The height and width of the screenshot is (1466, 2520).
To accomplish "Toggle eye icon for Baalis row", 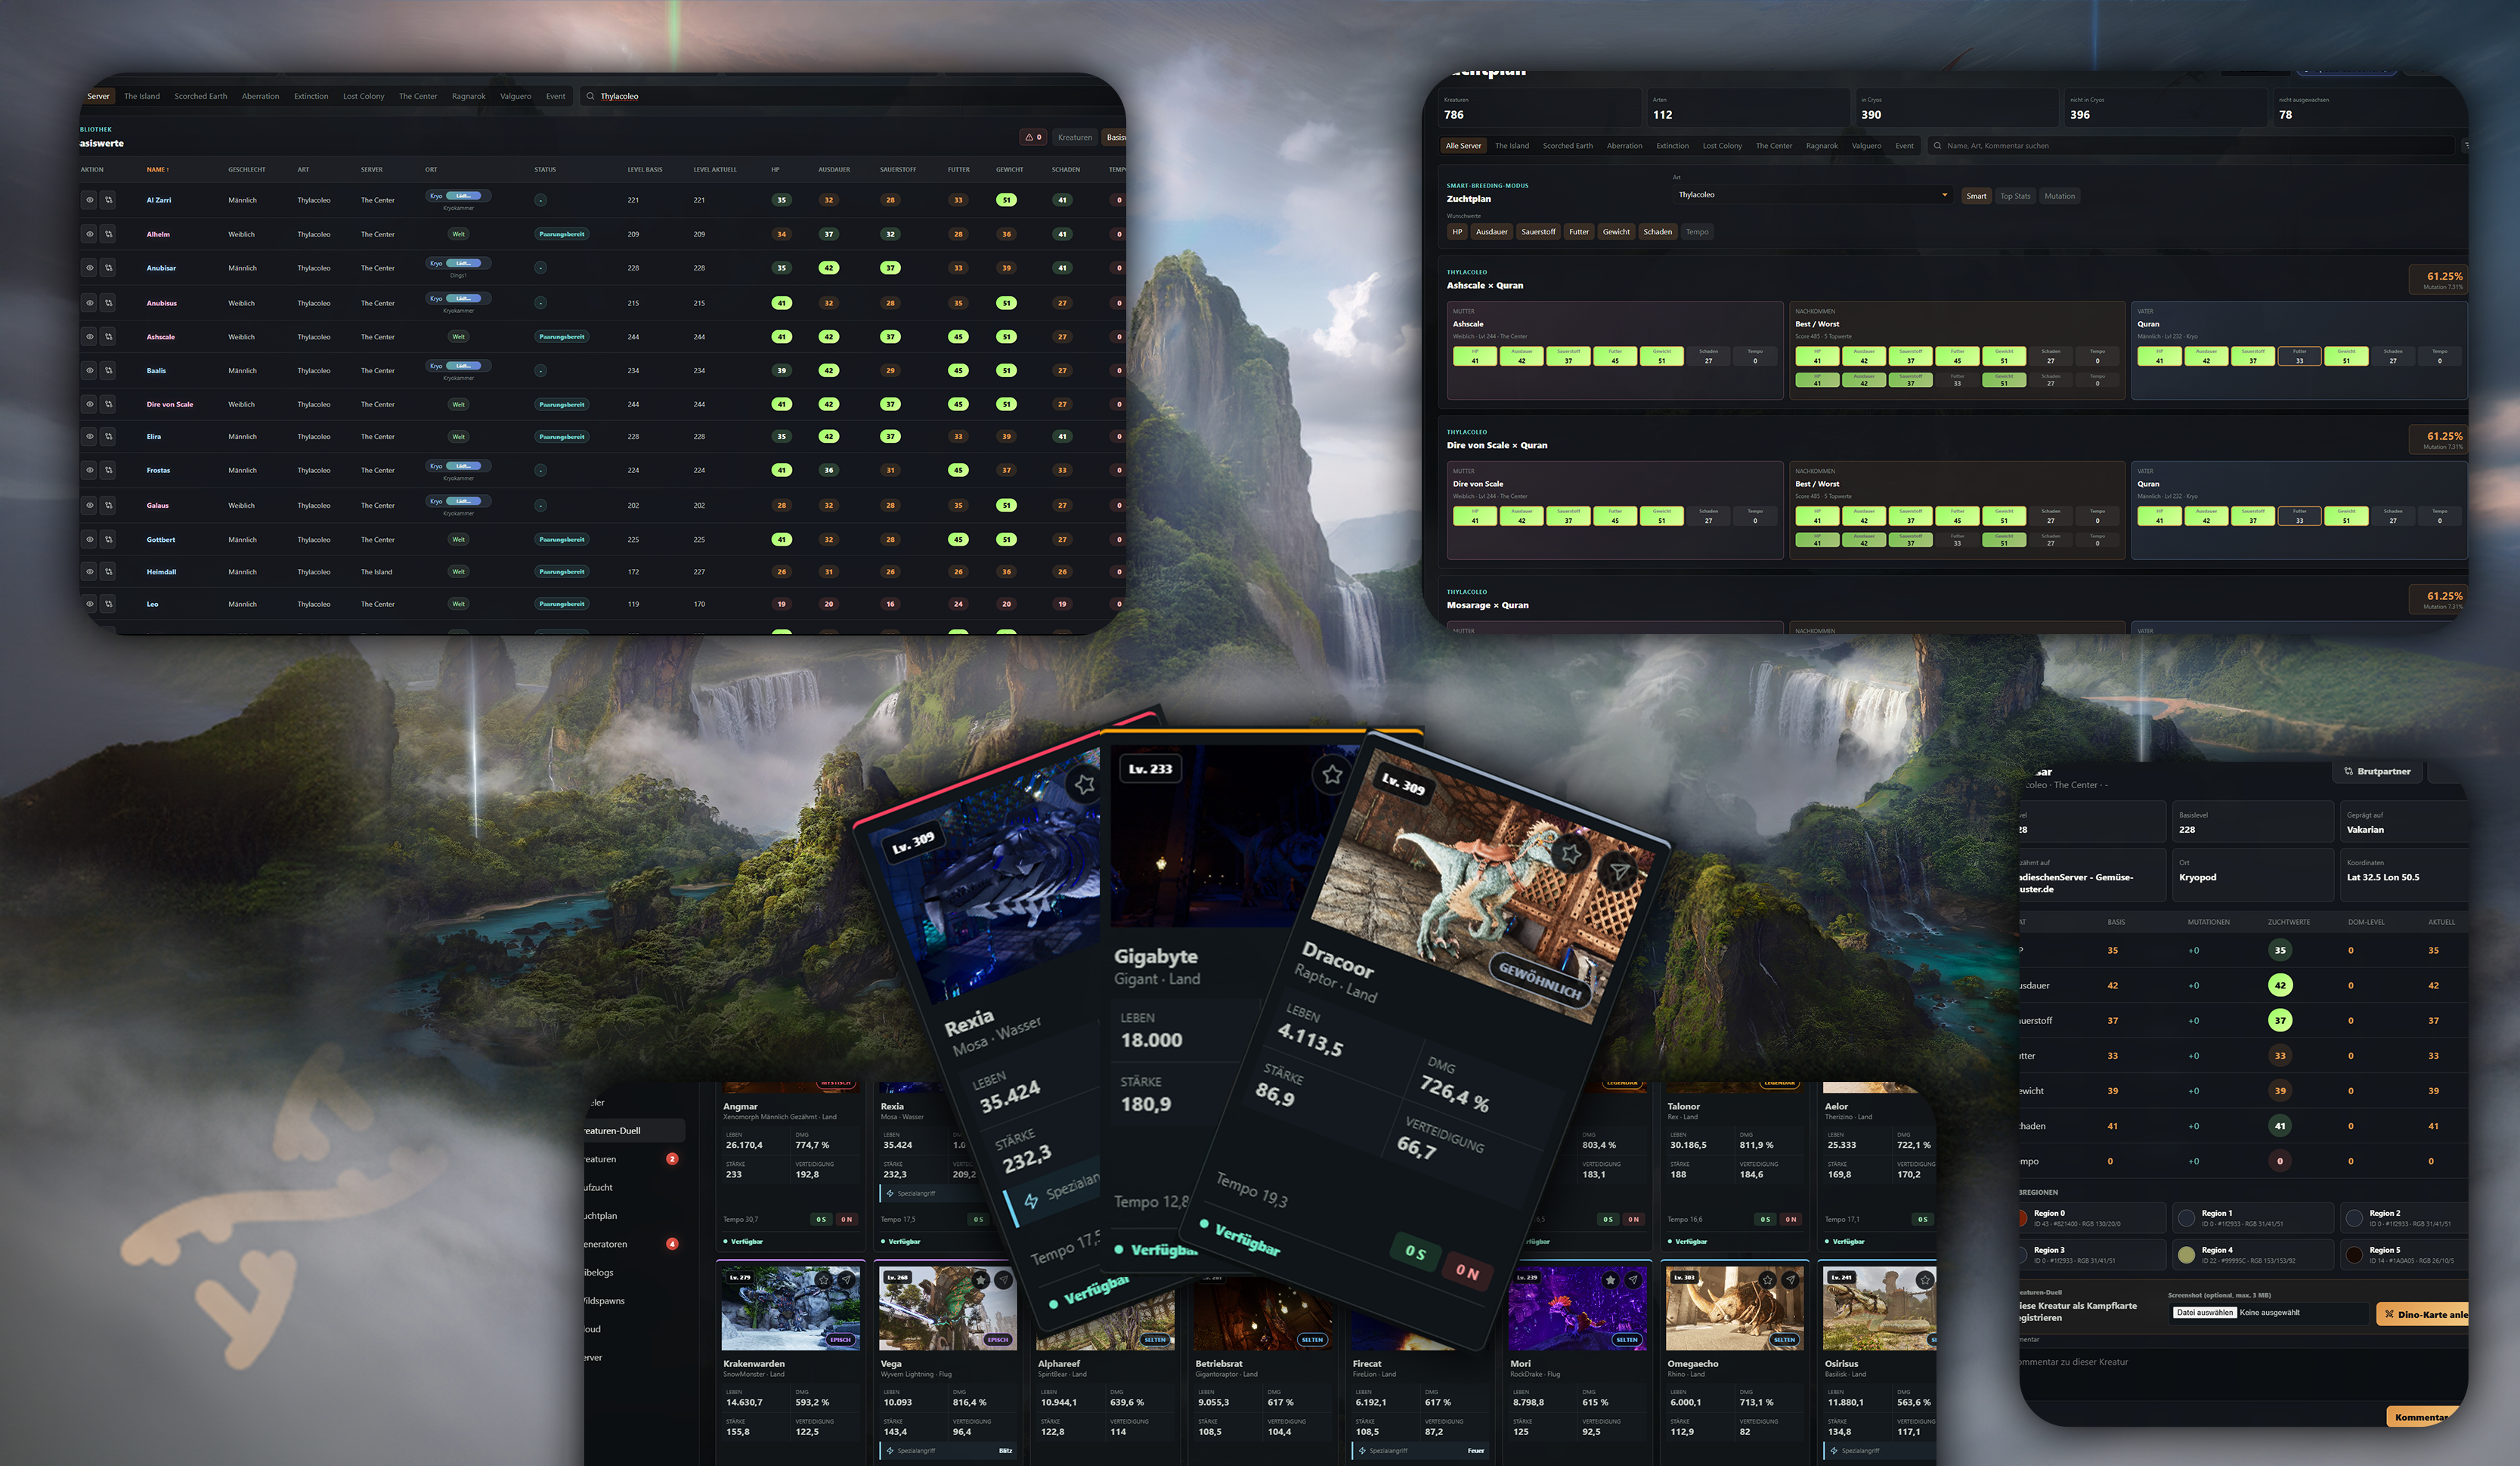I will coord(89,371).
